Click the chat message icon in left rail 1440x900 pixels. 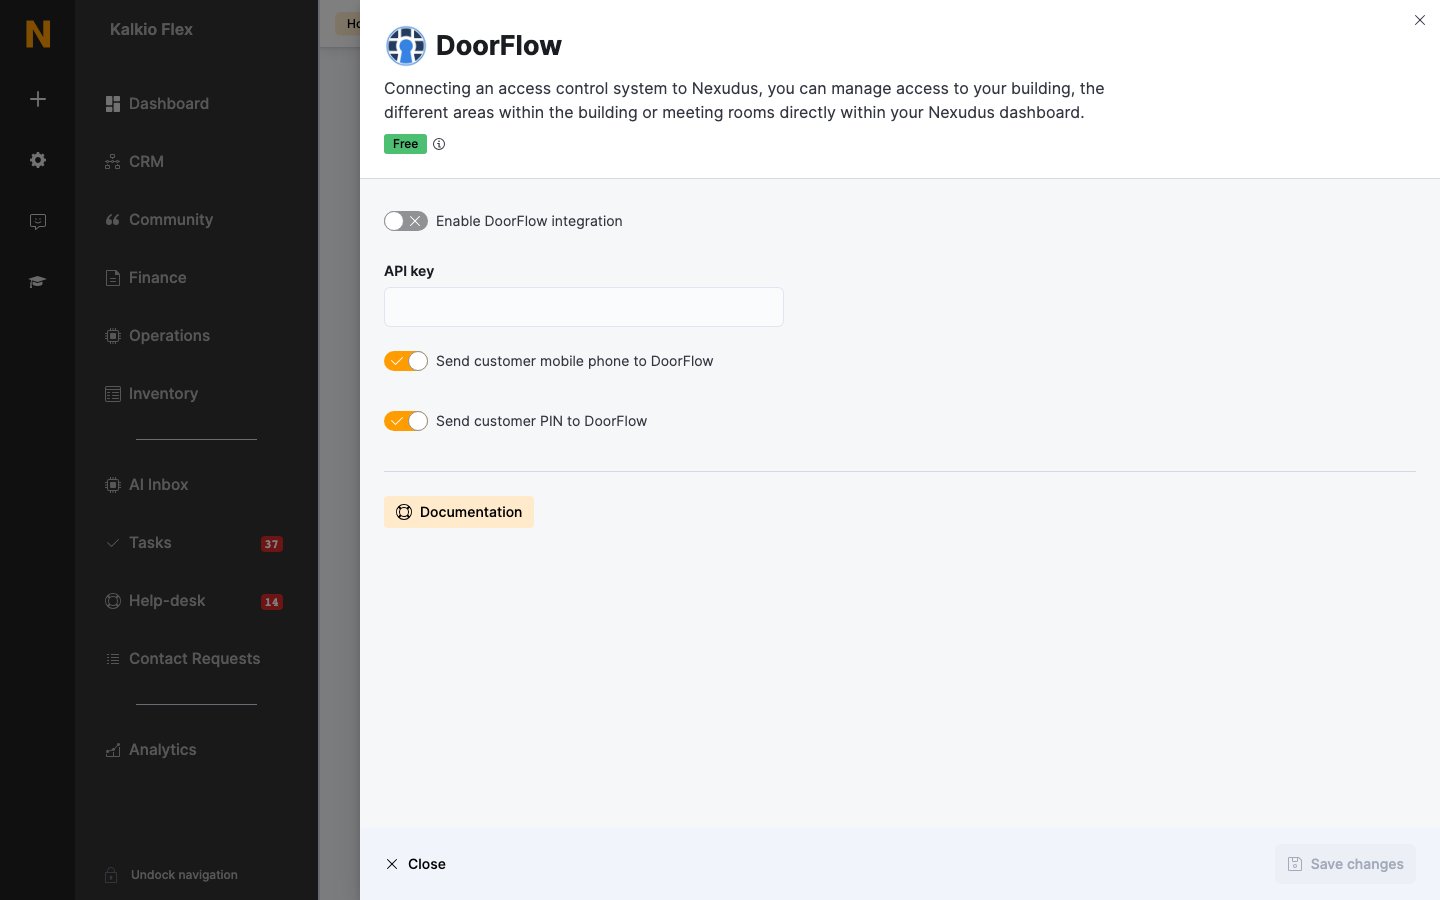point(38,221)
